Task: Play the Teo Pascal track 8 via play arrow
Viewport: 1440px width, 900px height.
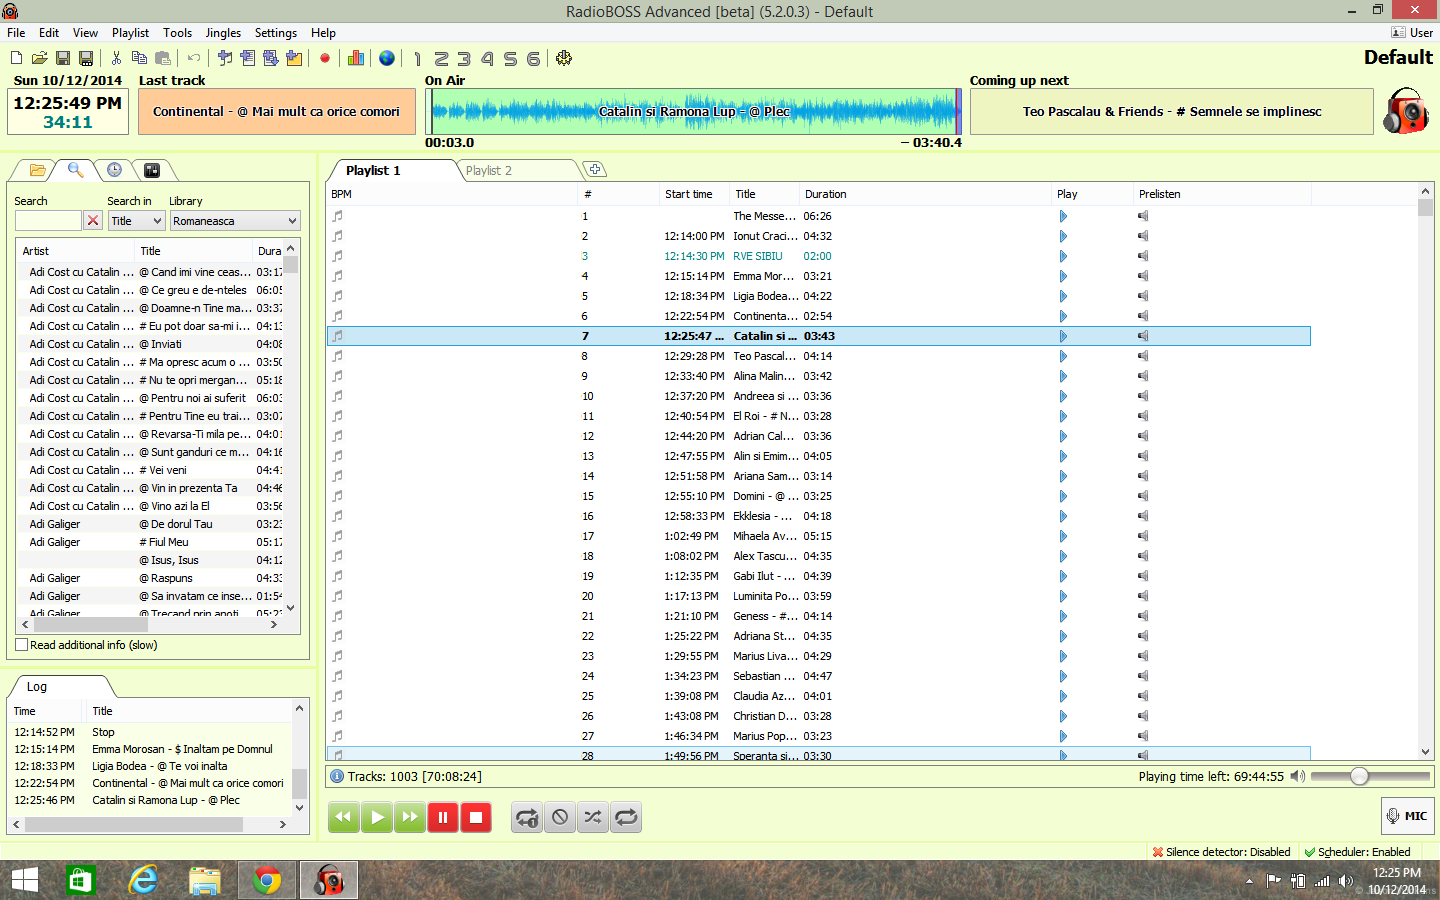Action: click(1063, 356)
